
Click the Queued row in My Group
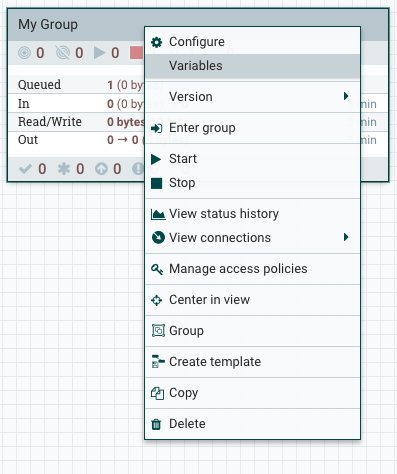pos(77,85)
